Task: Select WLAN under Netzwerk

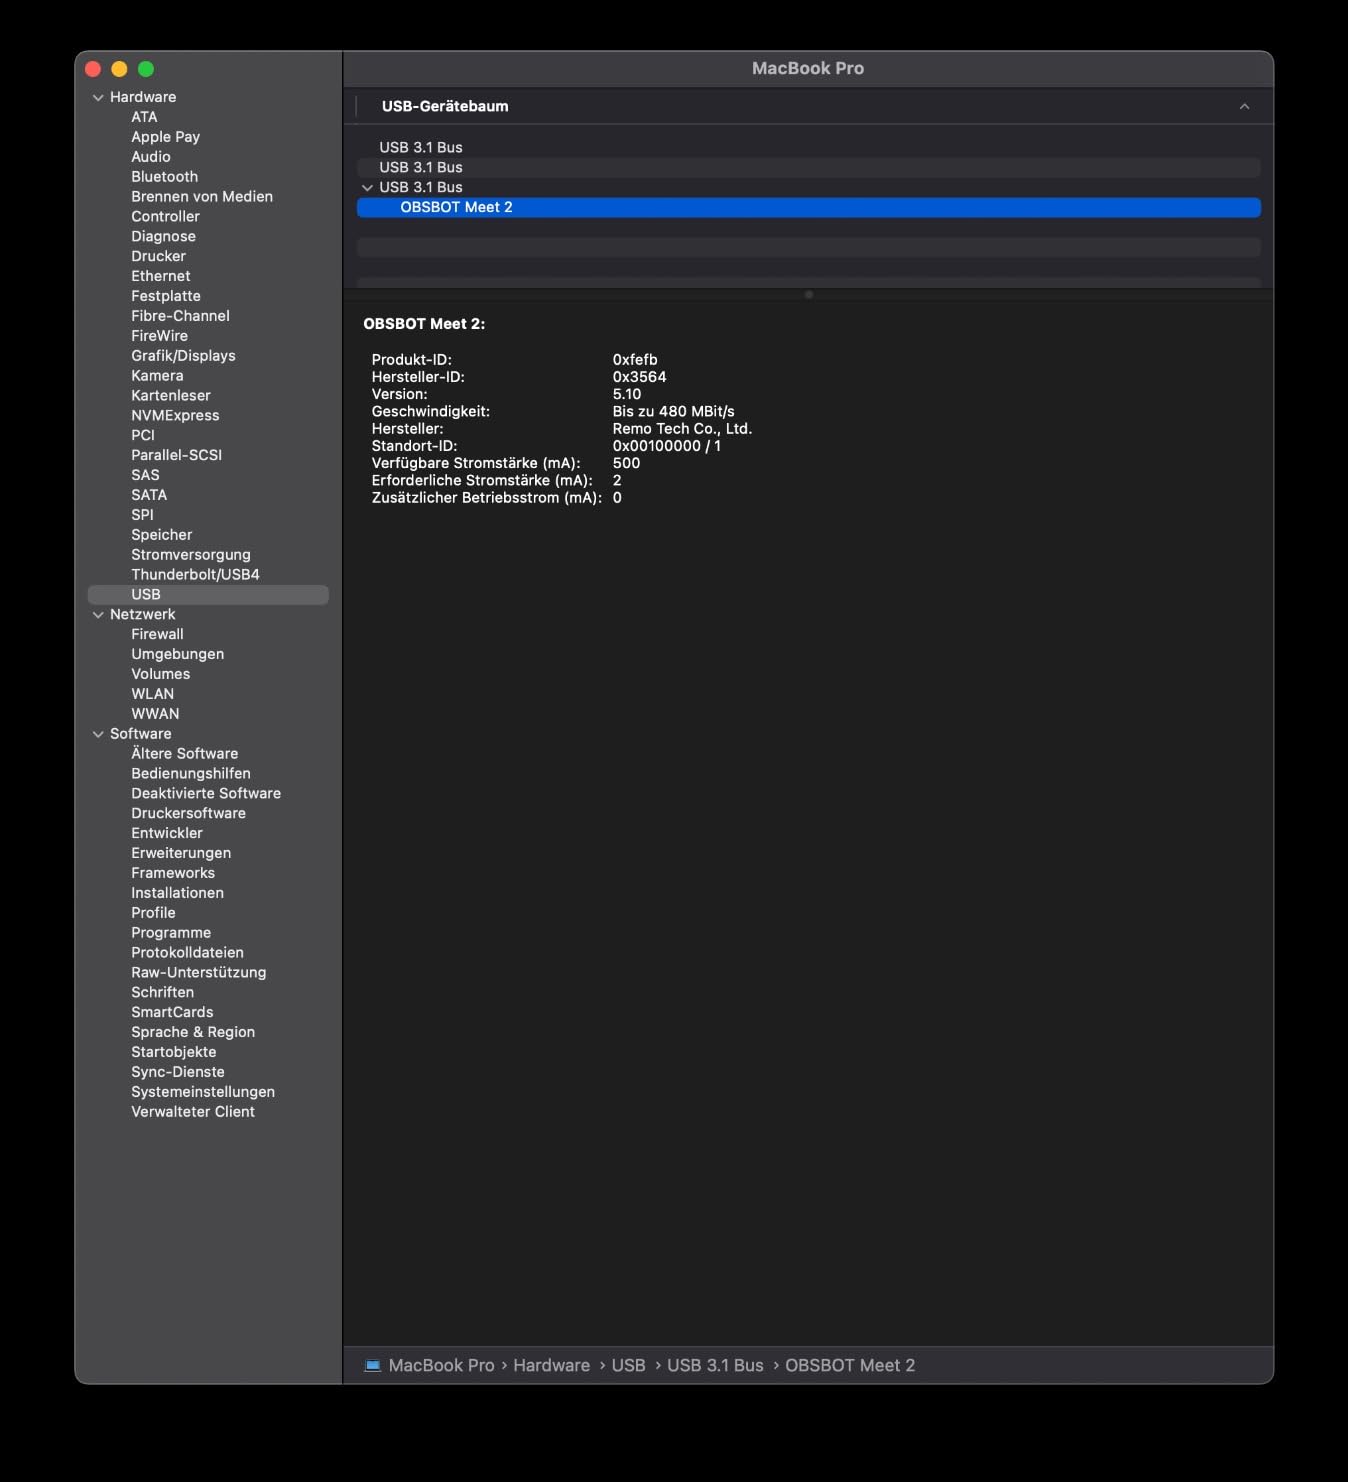Action: click(x=152, y=694)
